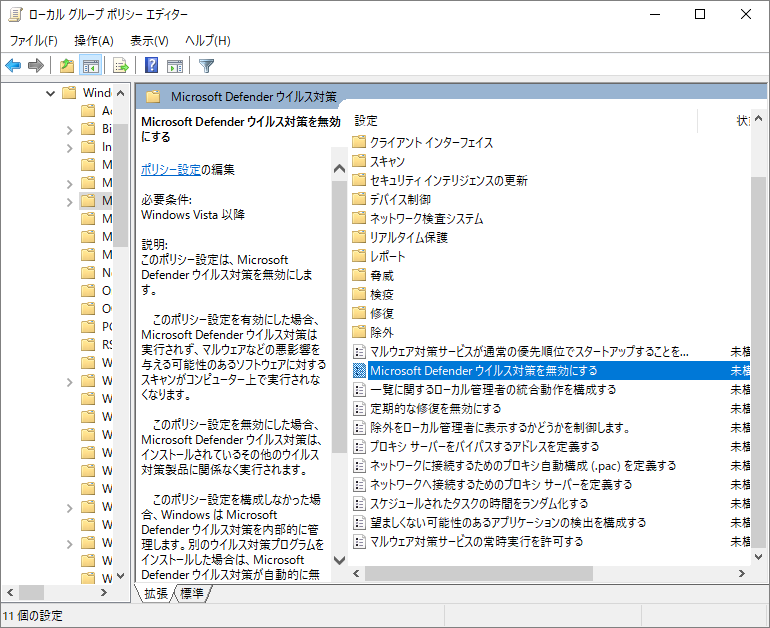The image size is (770, 628).
Task: Click tree pane scroll-up arrow
Action: (x=121, y=93)
